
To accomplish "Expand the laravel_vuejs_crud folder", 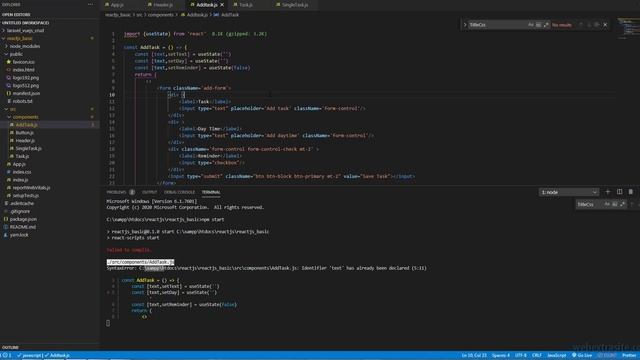I will (25, 30).
